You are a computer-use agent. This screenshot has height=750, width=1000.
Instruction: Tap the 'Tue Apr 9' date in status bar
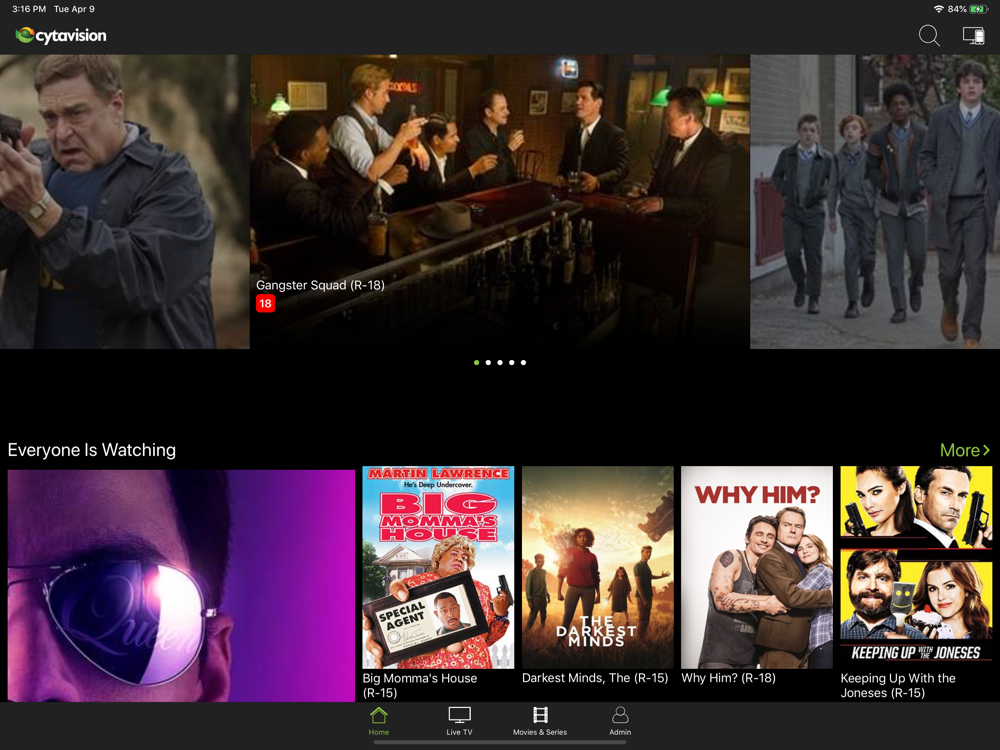(x=74, y=9)
